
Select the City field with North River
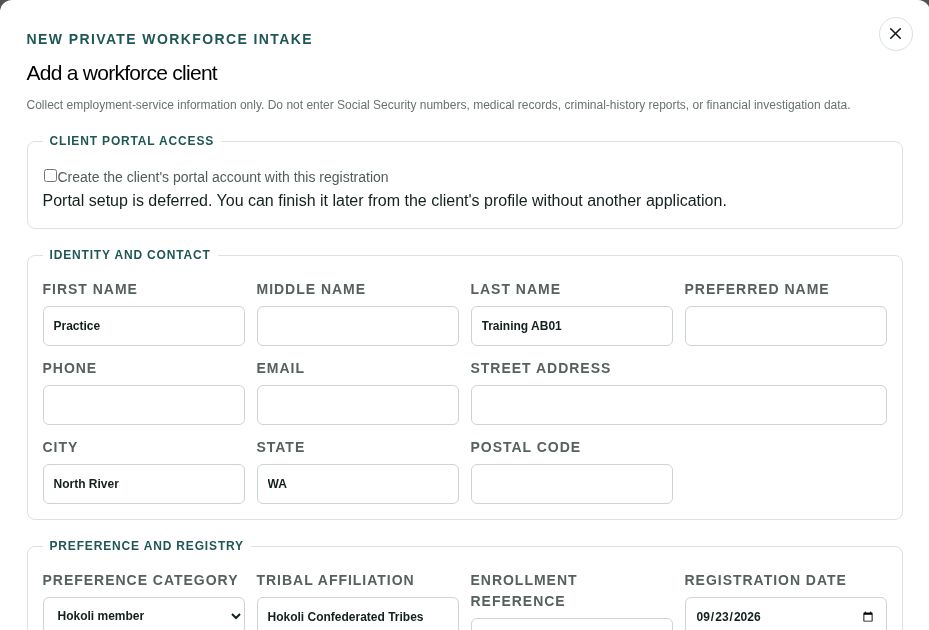click(144, 484)
